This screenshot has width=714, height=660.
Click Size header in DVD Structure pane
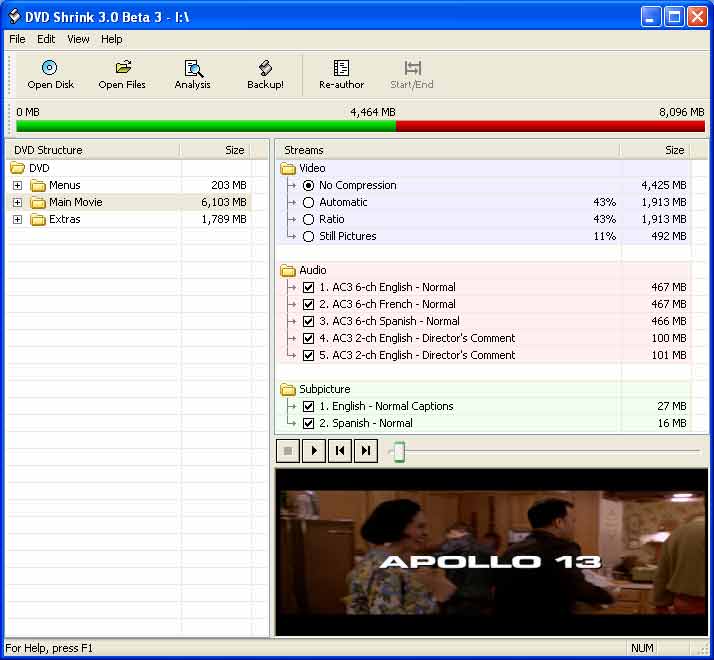(215, 150)
